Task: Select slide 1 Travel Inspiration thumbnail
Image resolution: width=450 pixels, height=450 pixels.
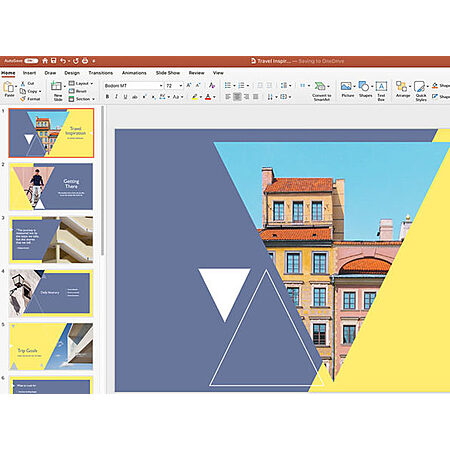Action: pos(51,133)
